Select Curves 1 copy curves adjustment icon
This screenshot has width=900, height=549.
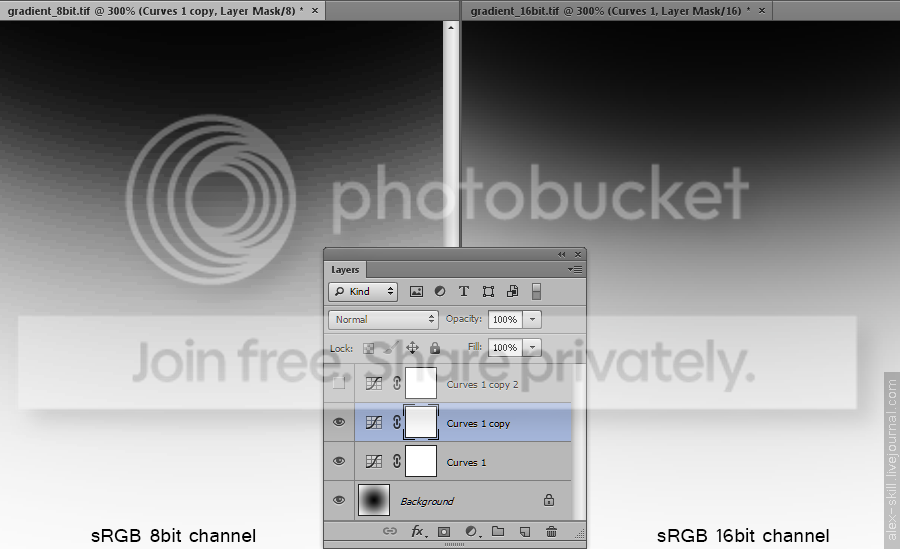tap(374, 423)
